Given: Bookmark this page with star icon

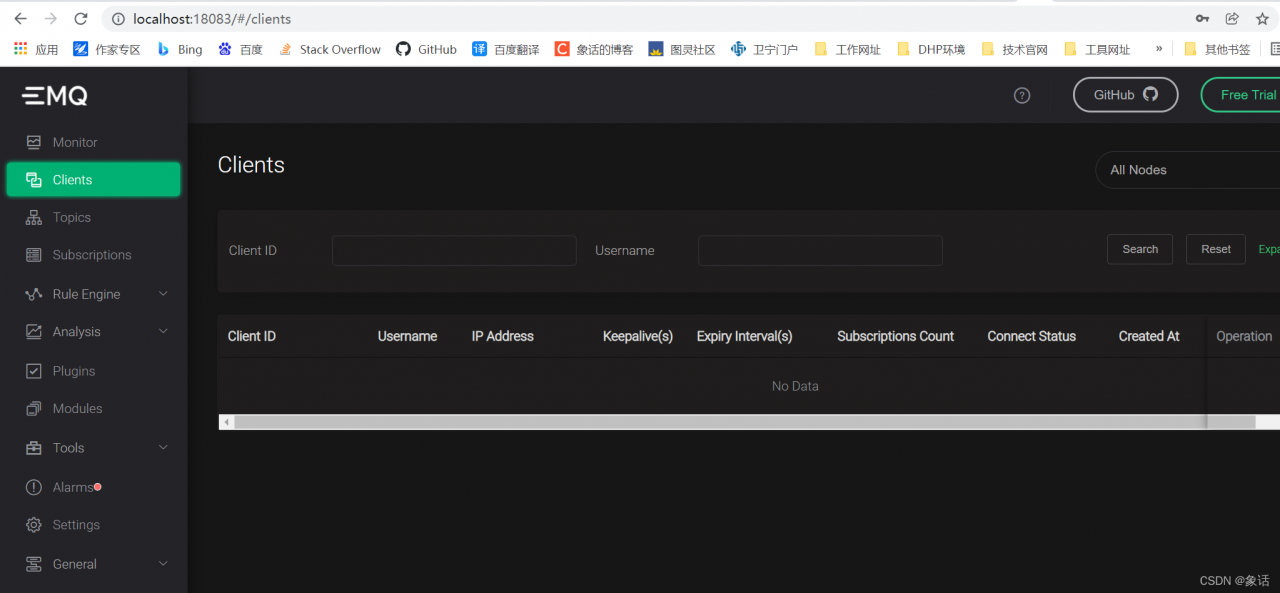Looking at the screenshot, I should [1262, 19].
